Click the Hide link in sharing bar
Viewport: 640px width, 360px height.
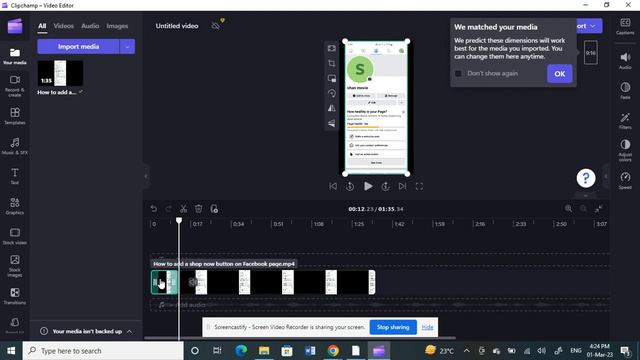[x=427, y=327]
